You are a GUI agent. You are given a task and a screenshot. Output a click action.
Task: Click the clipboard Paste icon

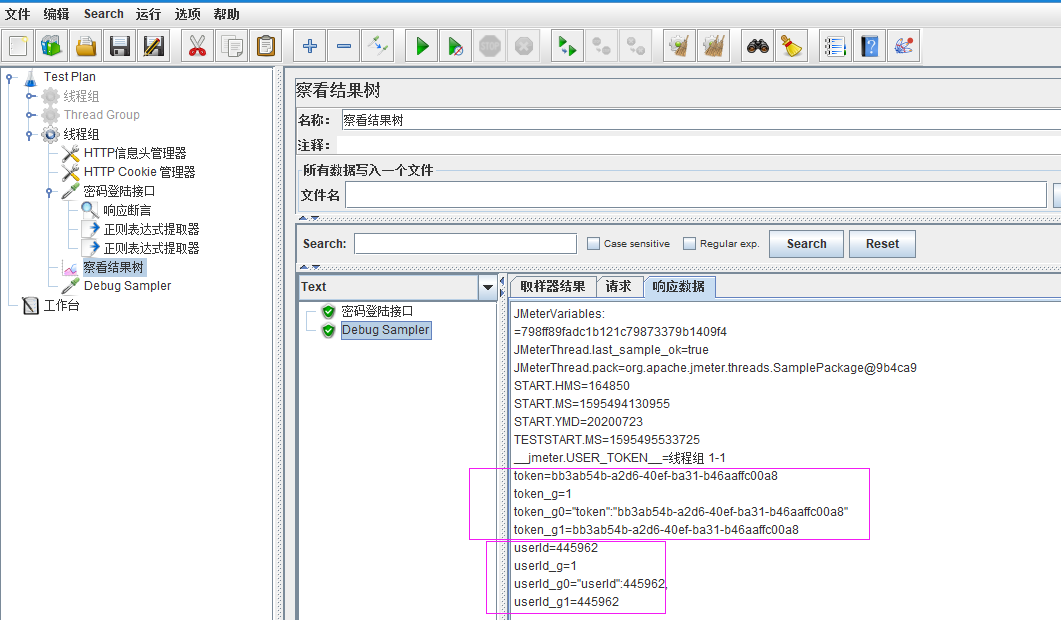pyautogui.click(x=265, y=46)
